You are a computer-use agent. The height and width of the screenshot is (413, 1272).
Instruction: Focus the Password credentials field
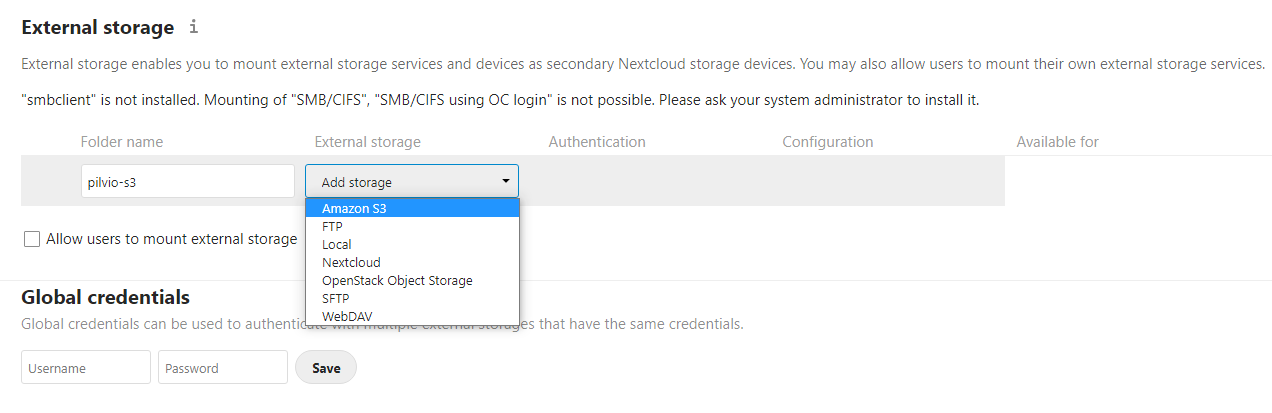223,367
